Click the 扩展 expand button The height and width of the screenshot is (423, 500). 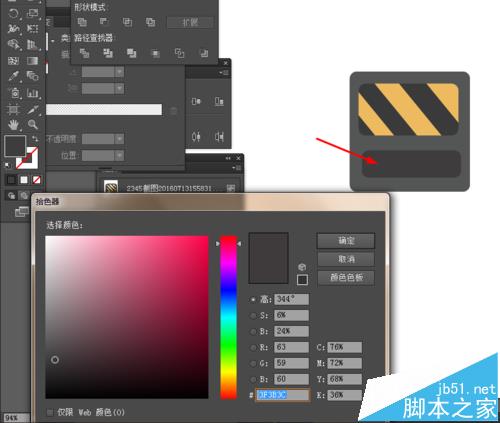[190, 22]
